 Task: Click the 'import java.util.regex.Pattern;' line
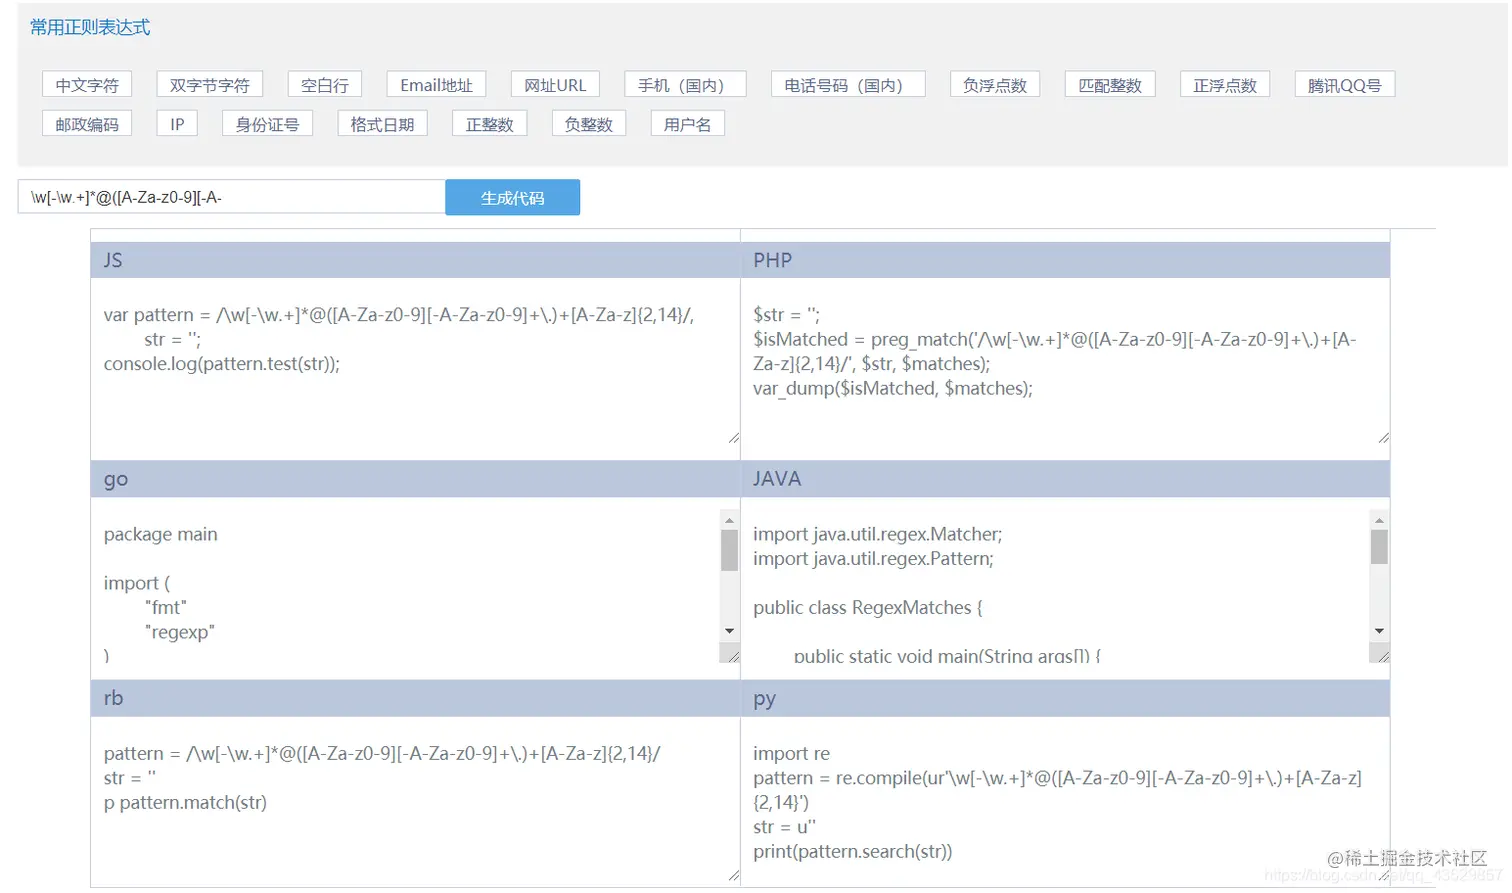[873, 558]
